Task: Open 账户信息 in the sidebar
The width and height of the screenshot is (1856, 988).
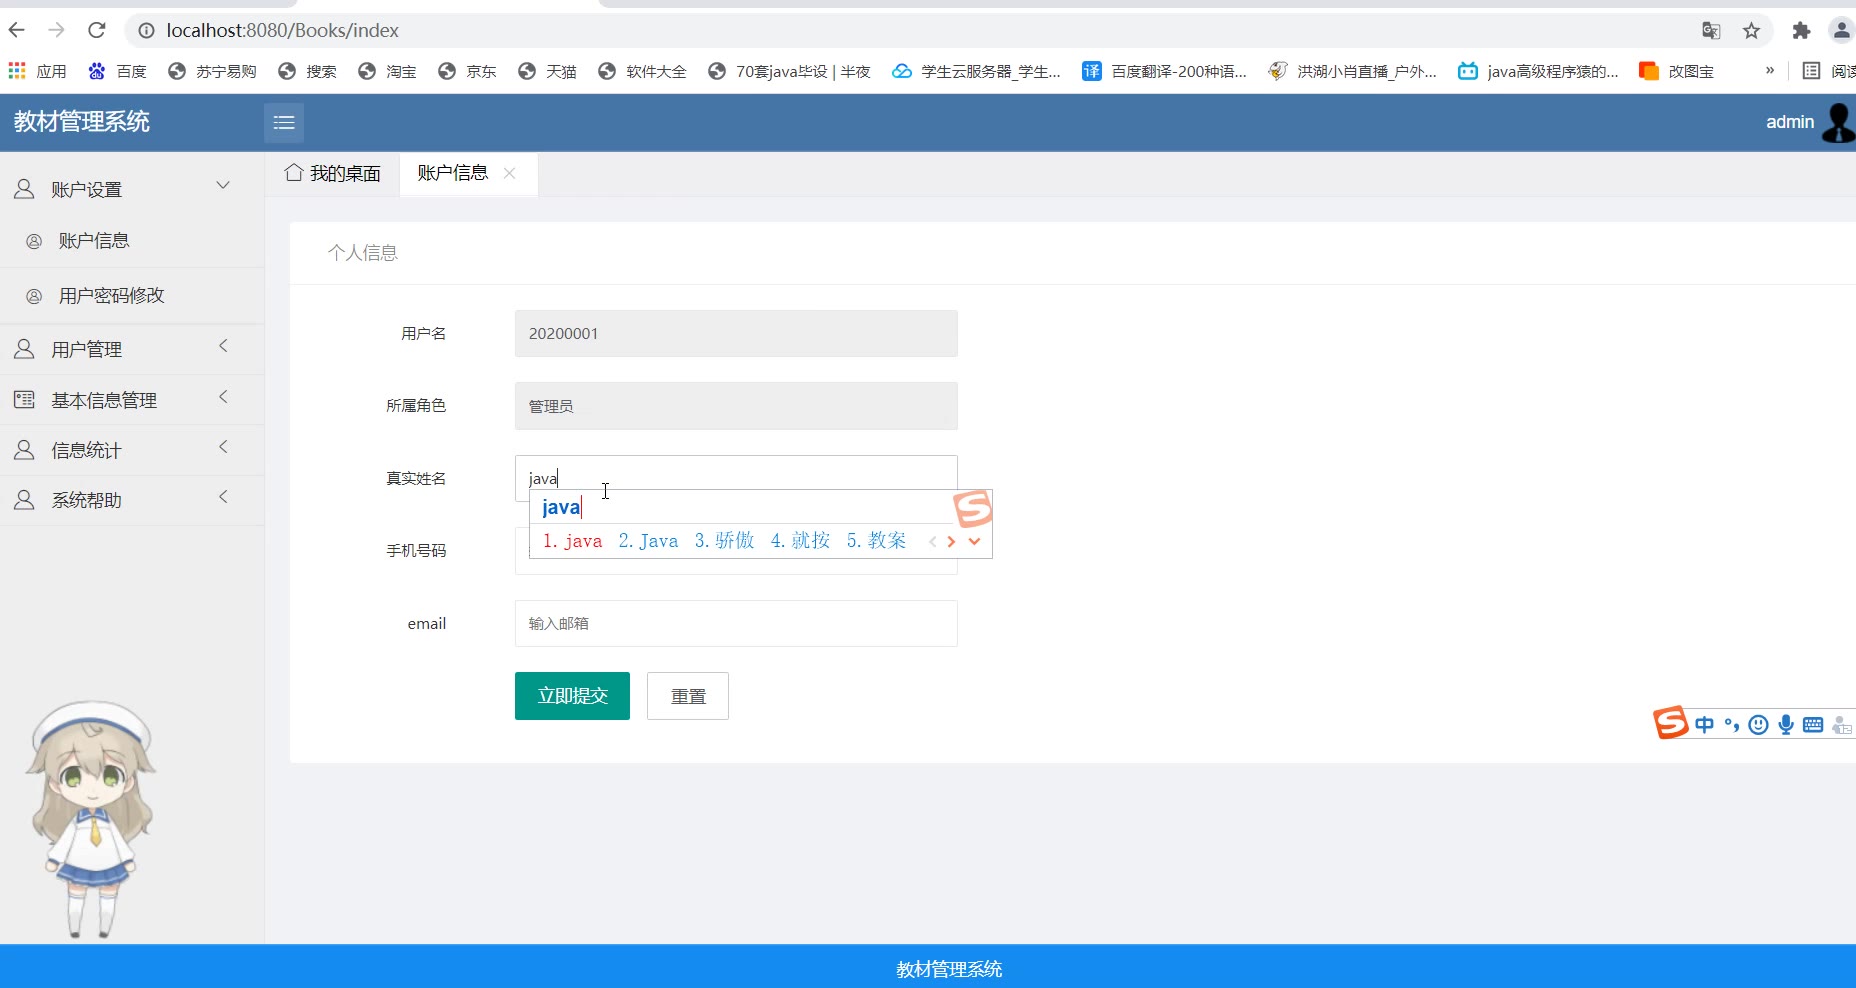Action: tap(94, 241)
